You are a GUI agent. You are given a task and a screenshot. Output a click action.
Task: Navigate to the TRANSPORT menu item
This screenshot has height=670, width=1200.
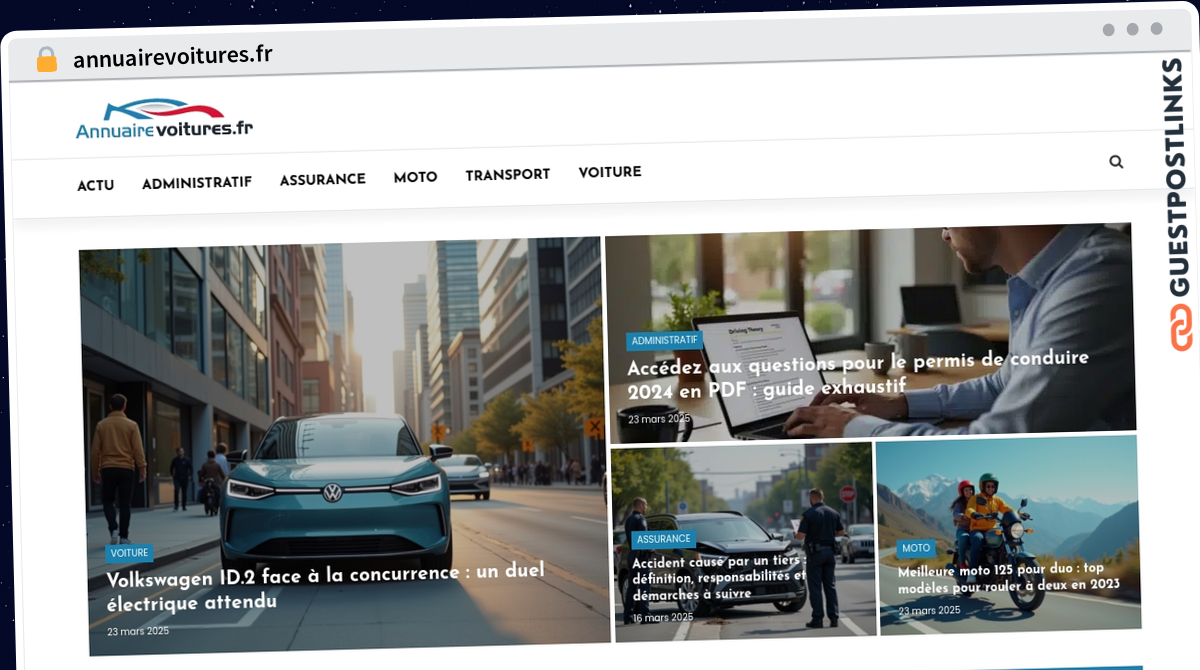[x=508, y=175]
